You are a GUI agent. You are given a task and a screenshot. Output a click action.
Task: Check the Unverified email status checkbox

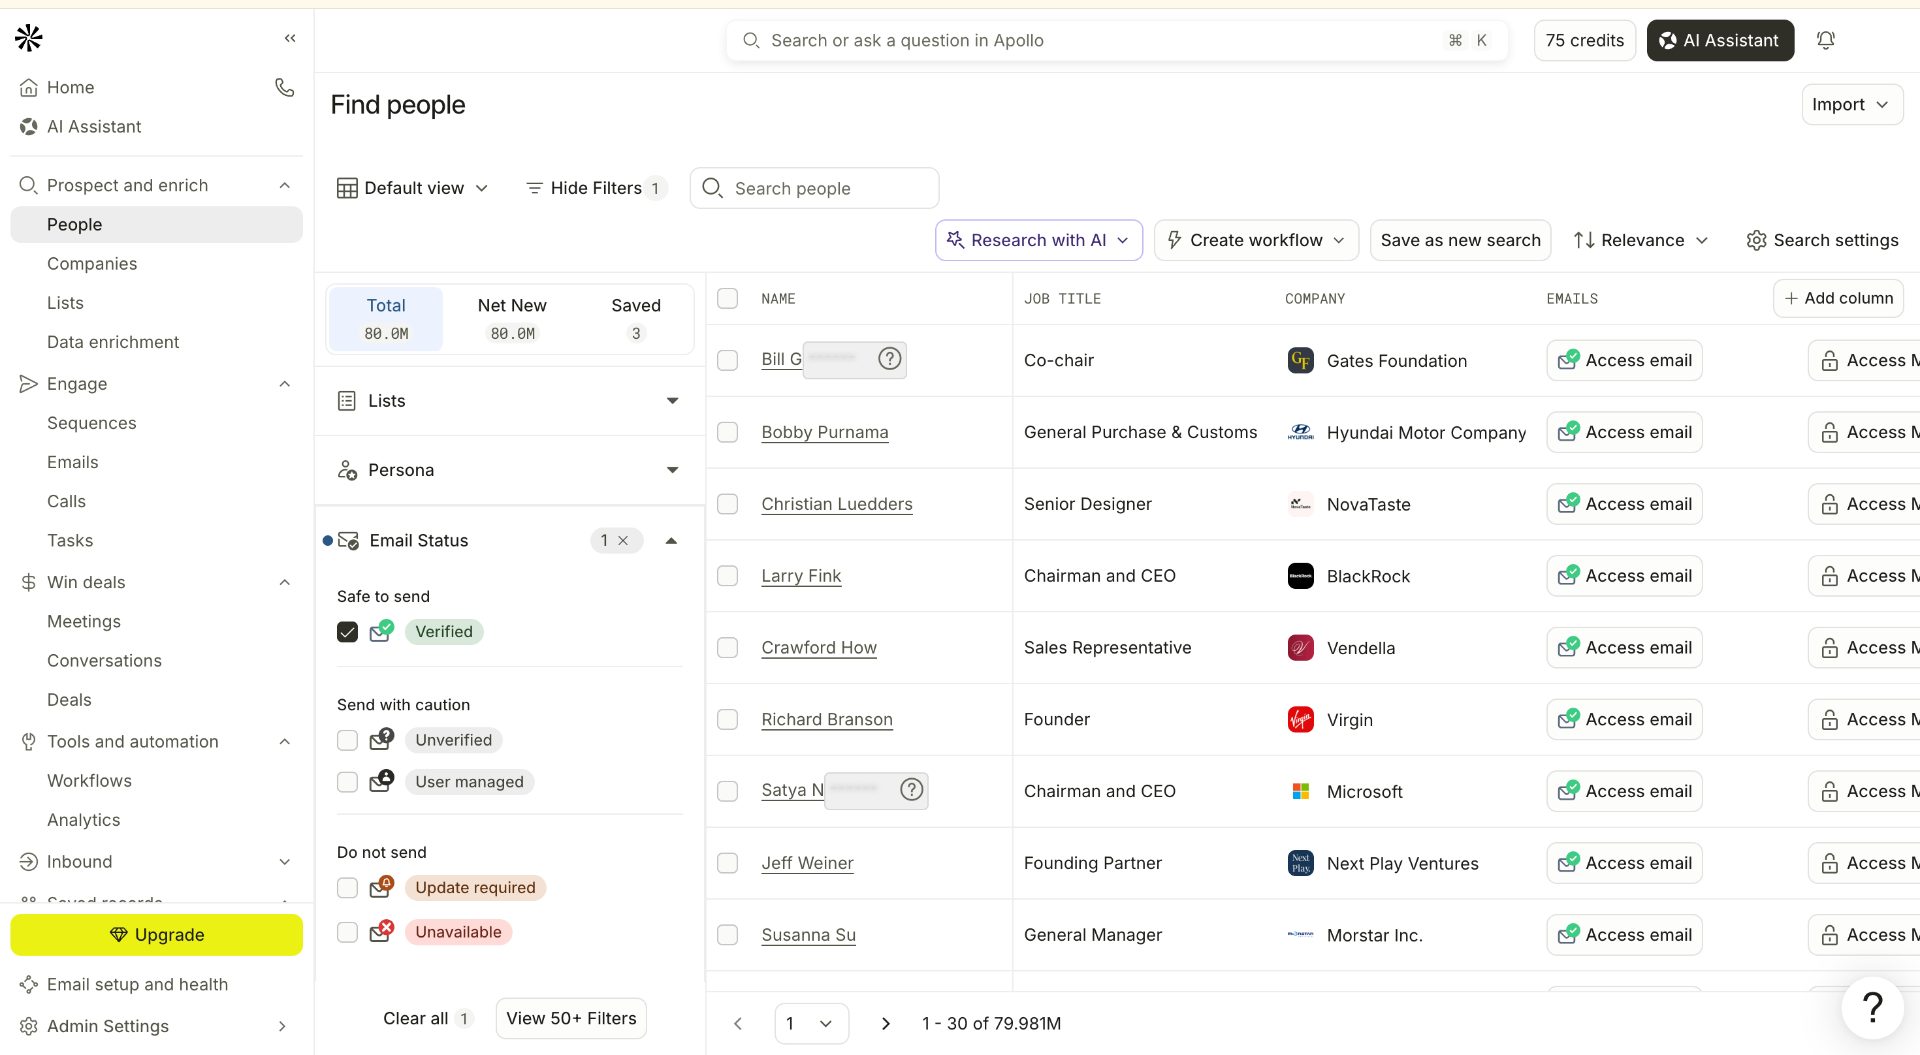click(347, 740)
